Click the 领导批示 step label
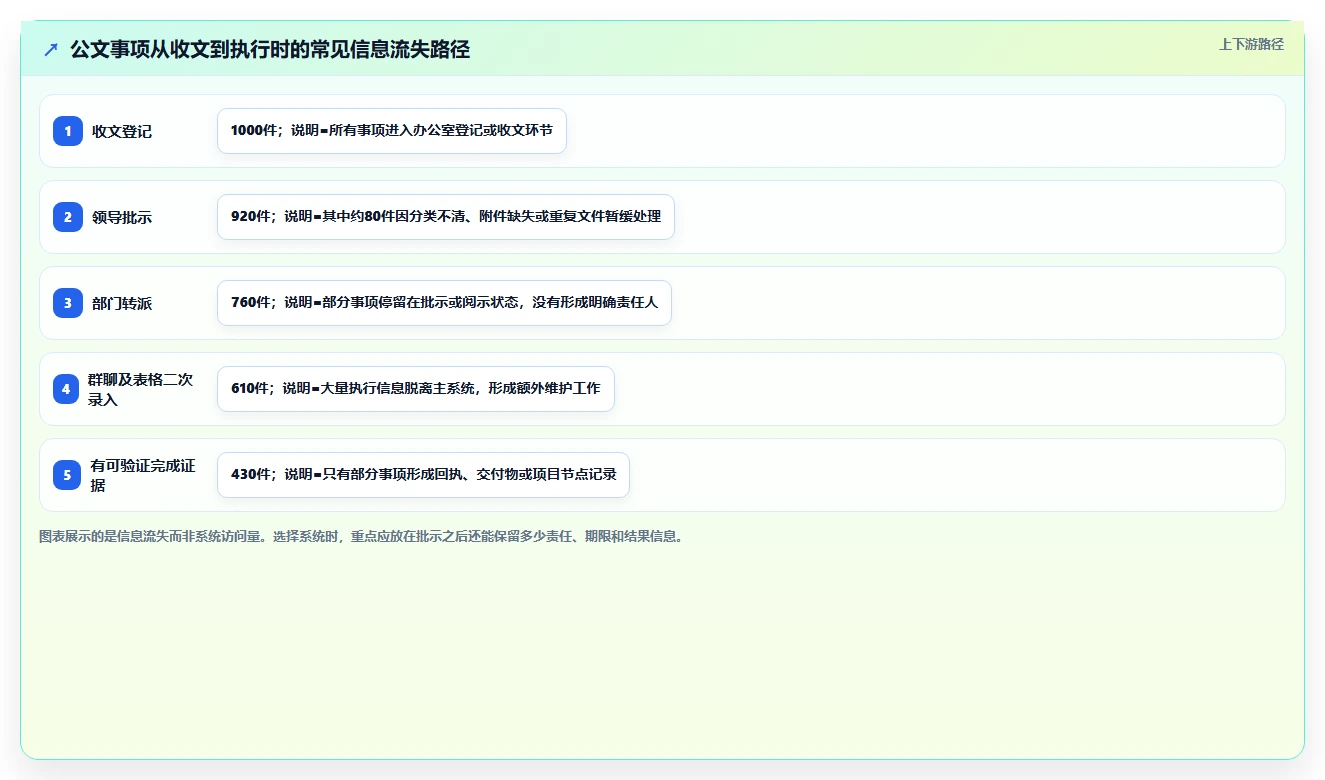The height and width of the screenshot is (780, 1325). 122,217
